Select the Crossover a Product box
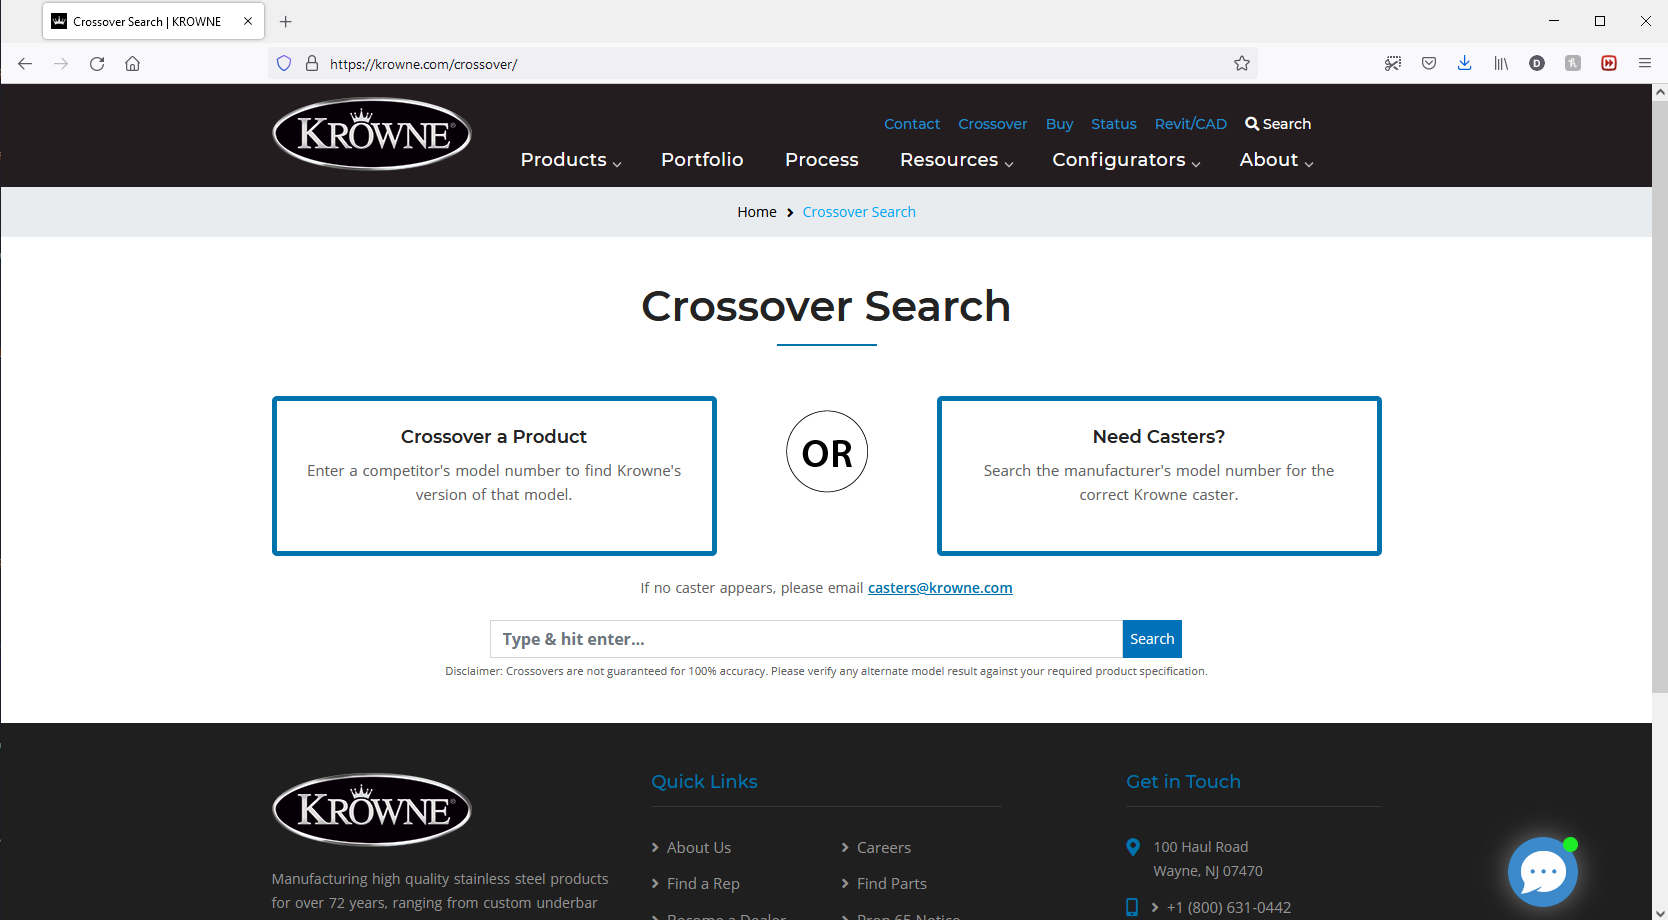 pos(494,476)
